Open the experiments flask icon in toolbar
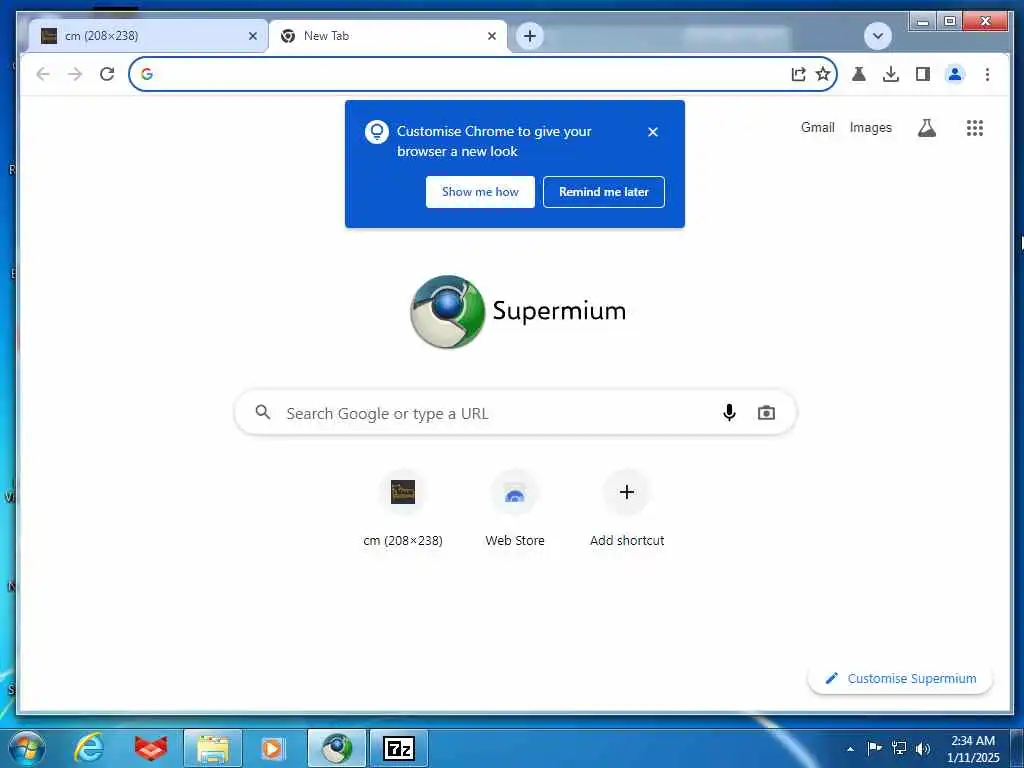 pyautogui.click(x=859, y=74)
